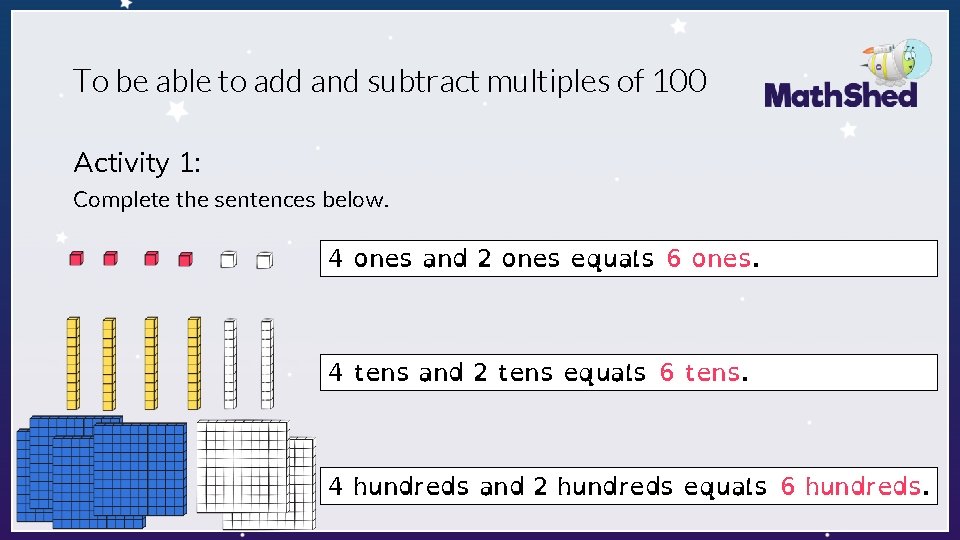The height and width of the screenshot is (540, 960).
Task: Click the hundreds sentence text box
Action: 629,486
